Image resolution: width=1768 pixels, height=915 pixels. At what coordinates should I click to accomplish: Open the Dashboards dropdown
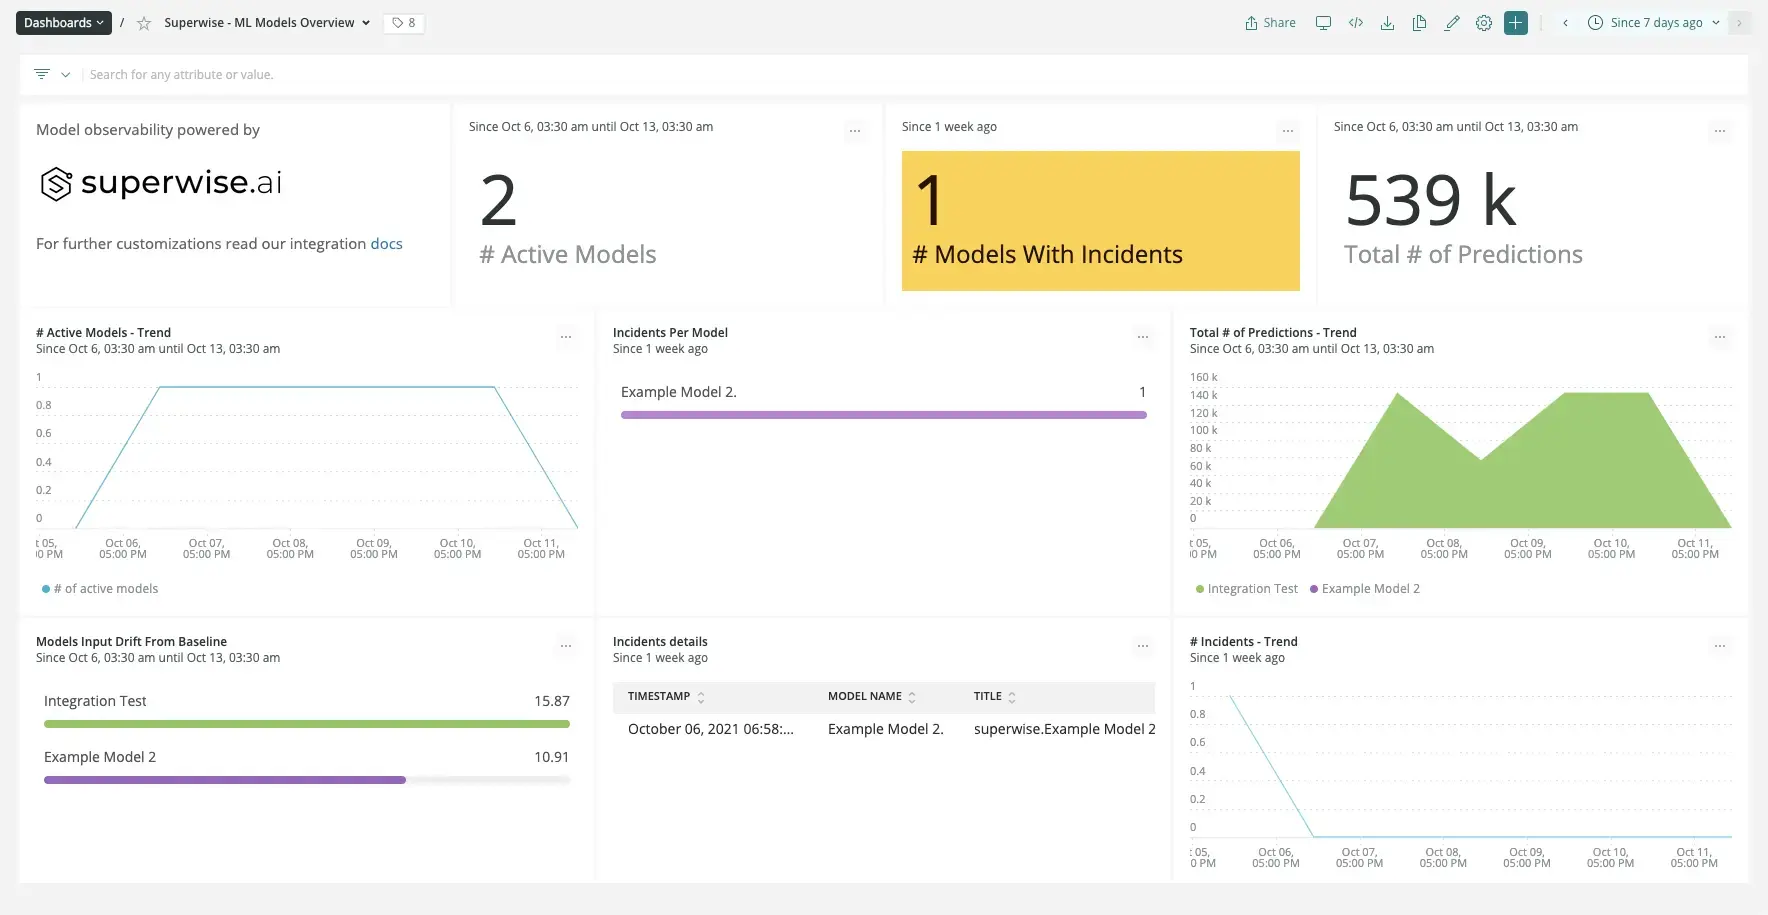coord(63,23)
